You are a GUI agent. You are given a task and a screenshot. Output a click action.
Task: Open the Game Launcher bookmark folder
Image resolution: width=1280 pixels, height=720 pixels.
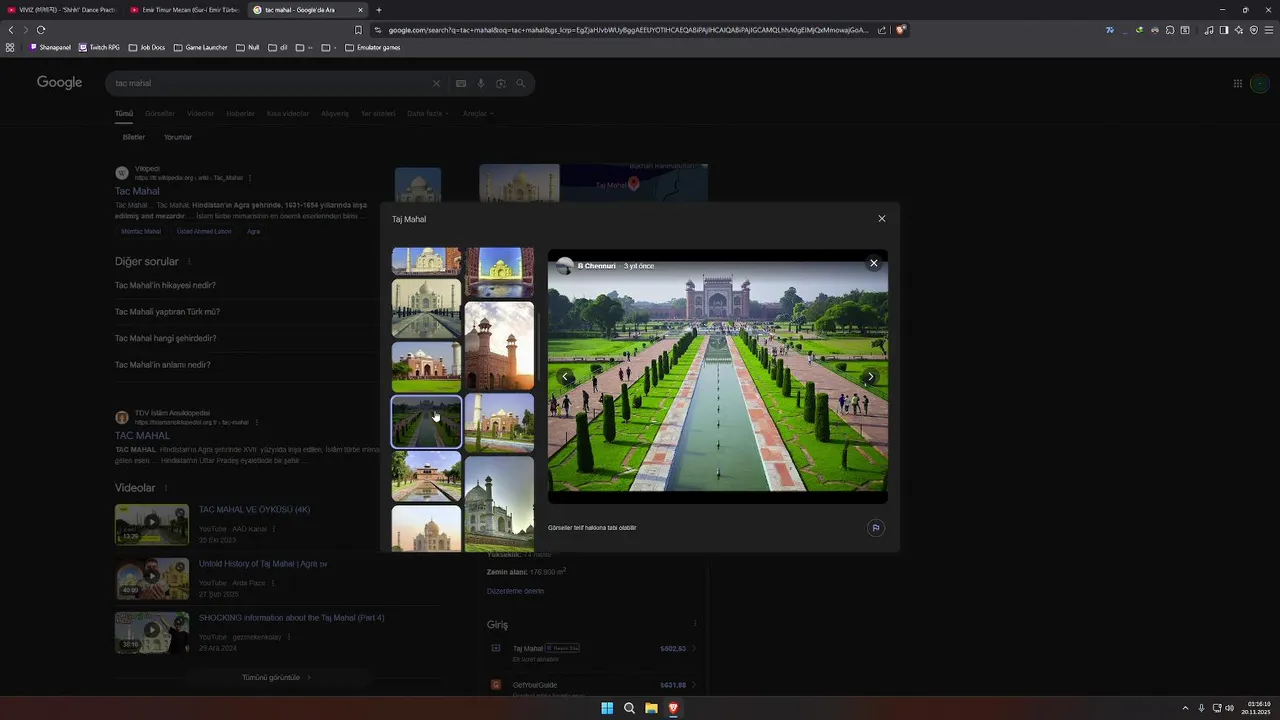click(200, 47)
